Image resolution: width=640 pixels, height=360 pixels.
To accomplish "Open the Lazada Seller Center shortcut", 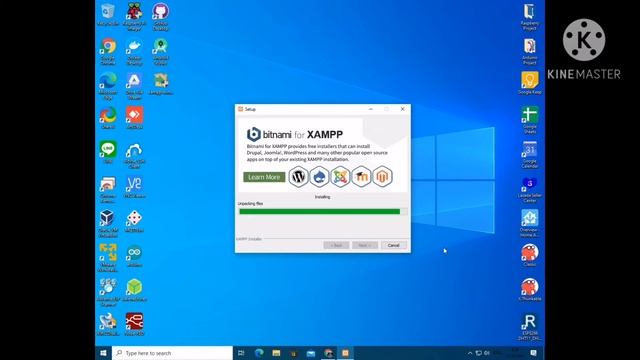I will click(529, 184).
